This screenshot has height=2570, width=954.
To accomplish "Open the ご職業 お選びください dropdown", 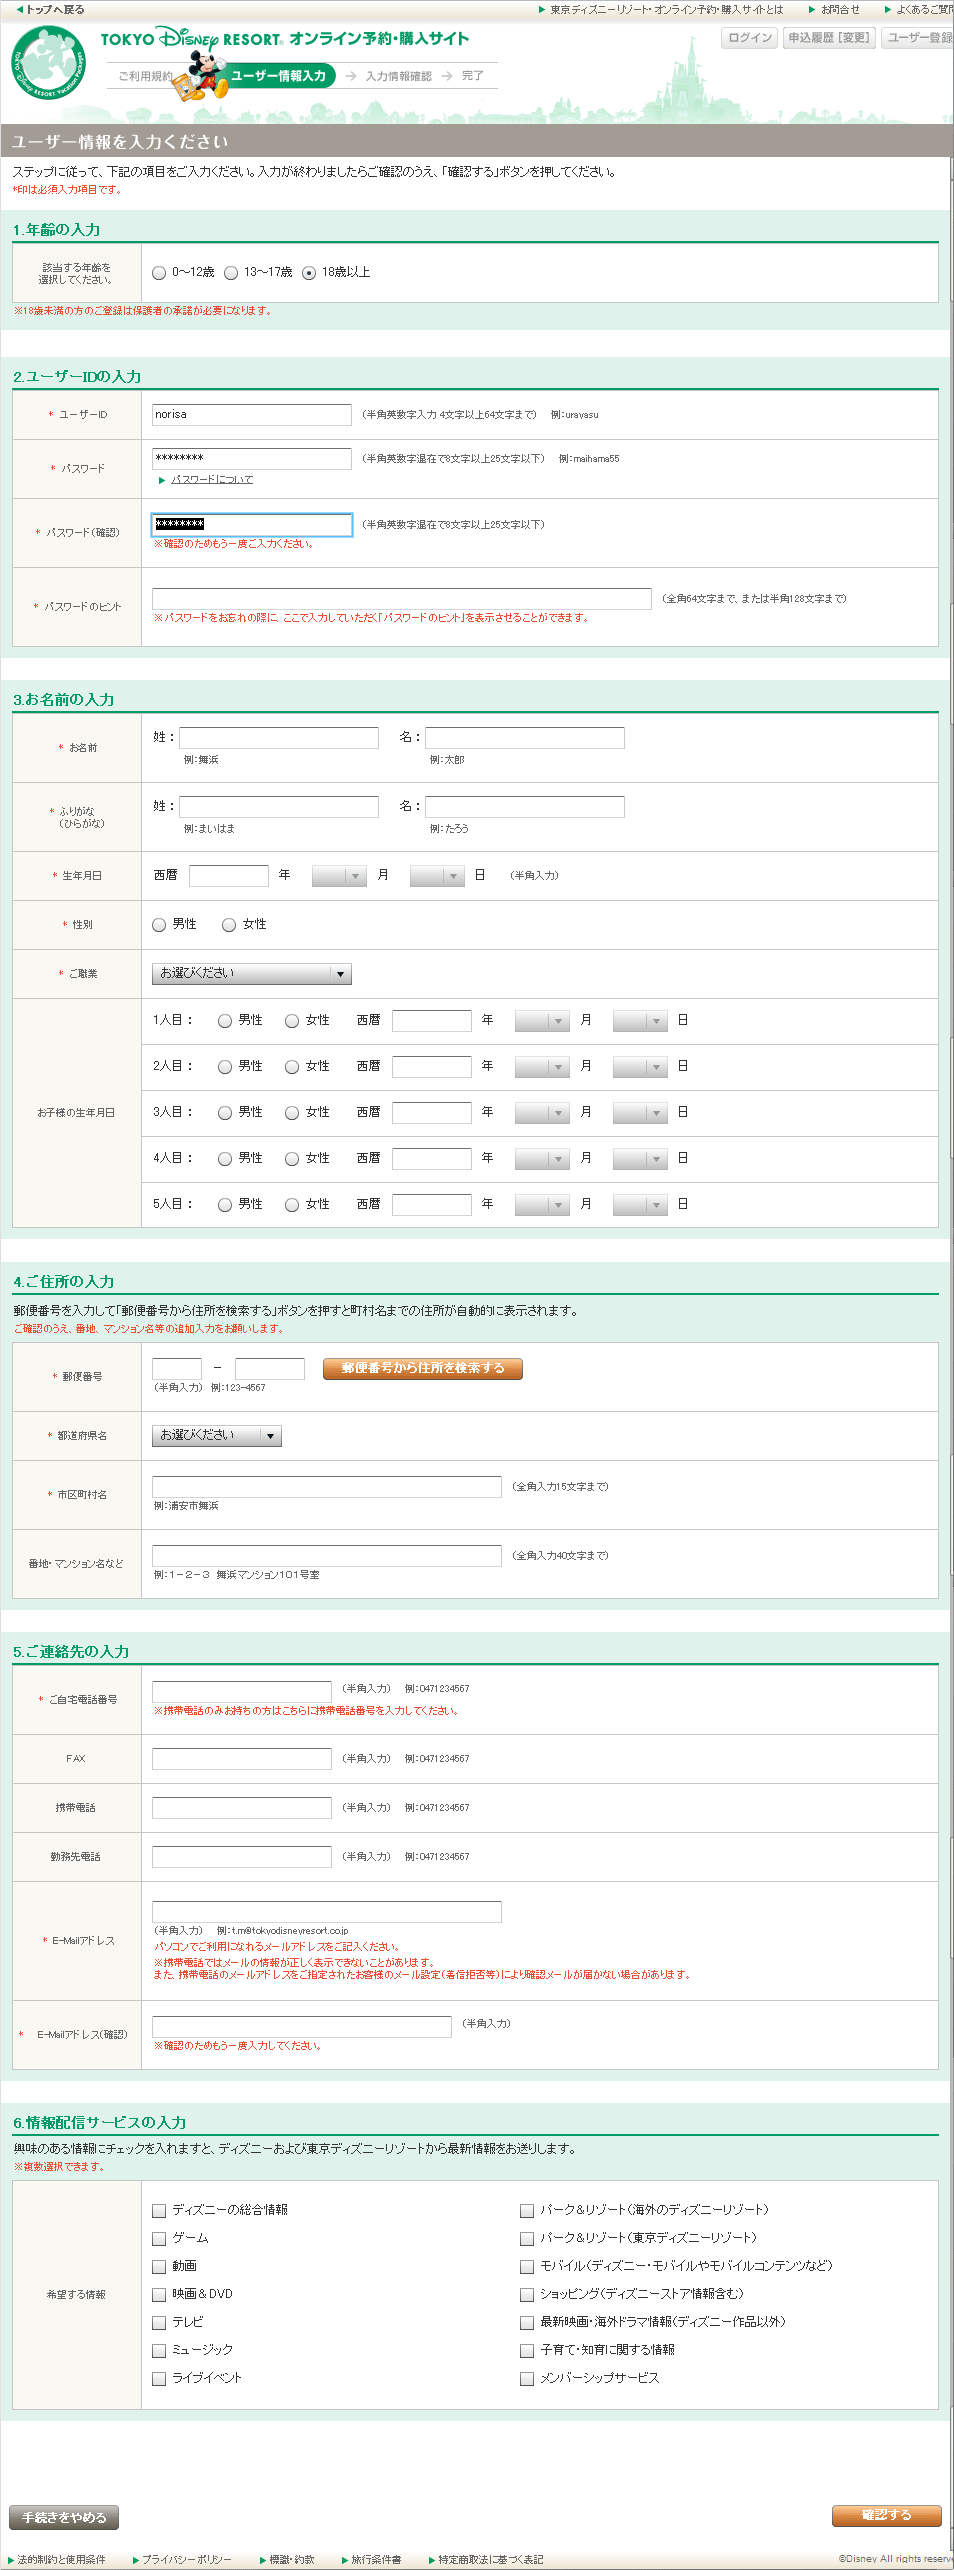I will 252,973.
